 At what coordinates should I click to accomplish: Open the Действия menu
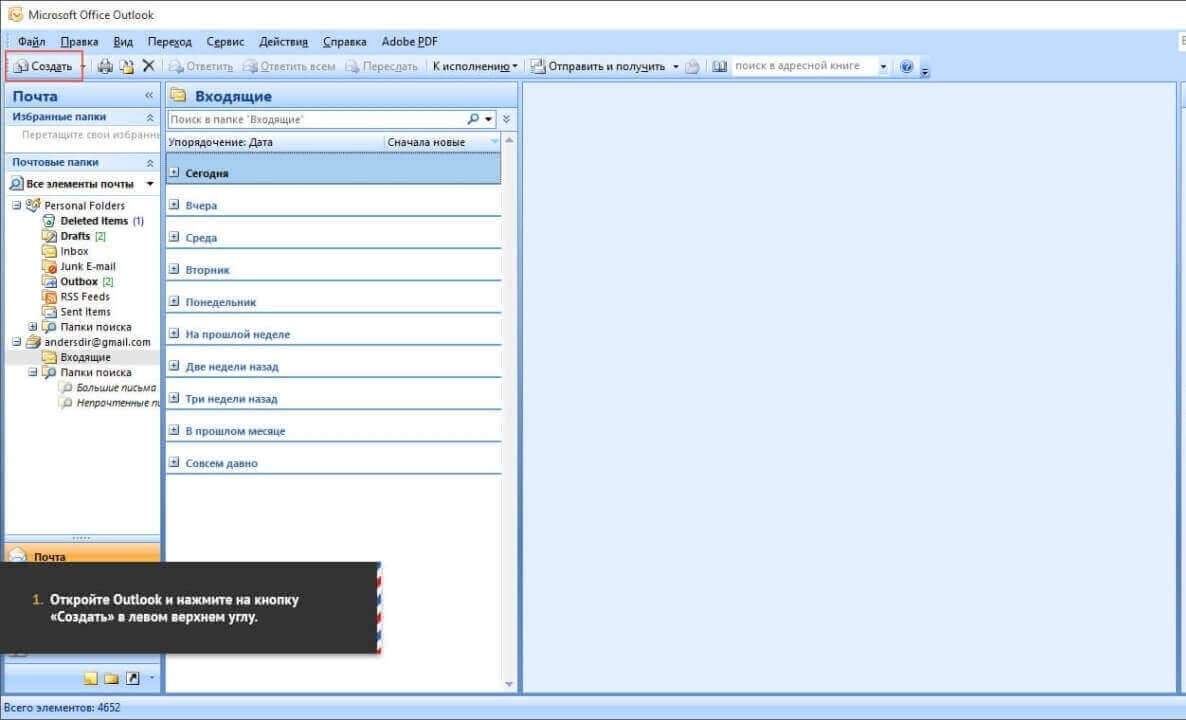tap(284, 42)
